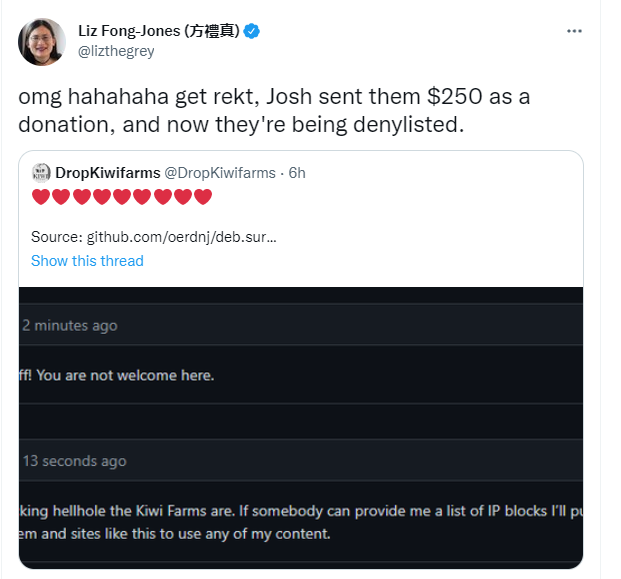Screen dimensions: 621x579
Task: Click the "13 seconds ago" comment timestamp
Action: pos(75,461)
